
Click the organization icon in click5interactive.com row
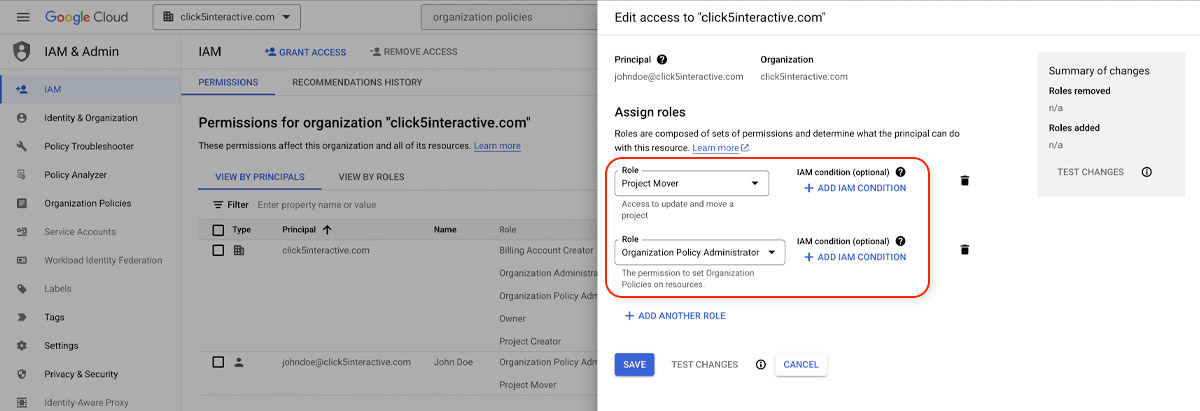tap(239, 250)
